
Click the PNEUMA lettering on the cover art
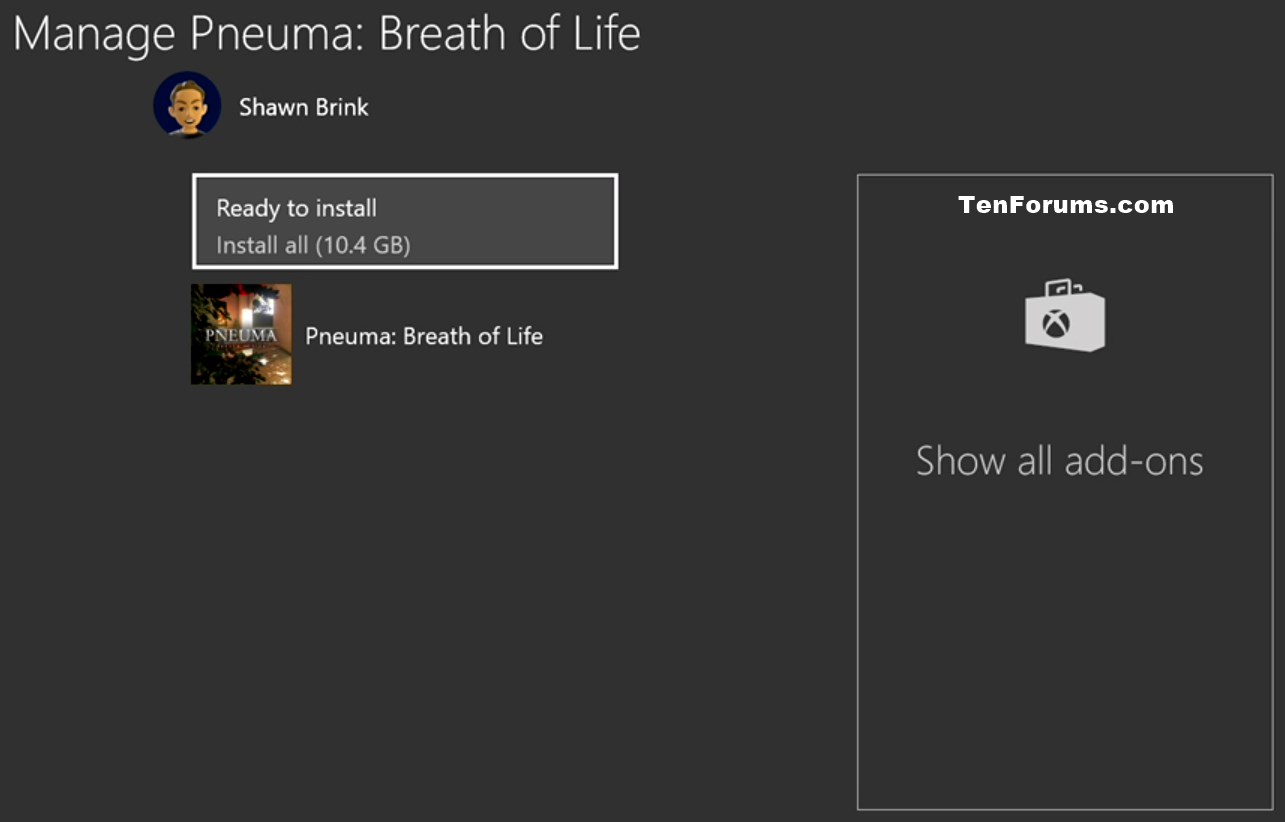pos(241,335)
